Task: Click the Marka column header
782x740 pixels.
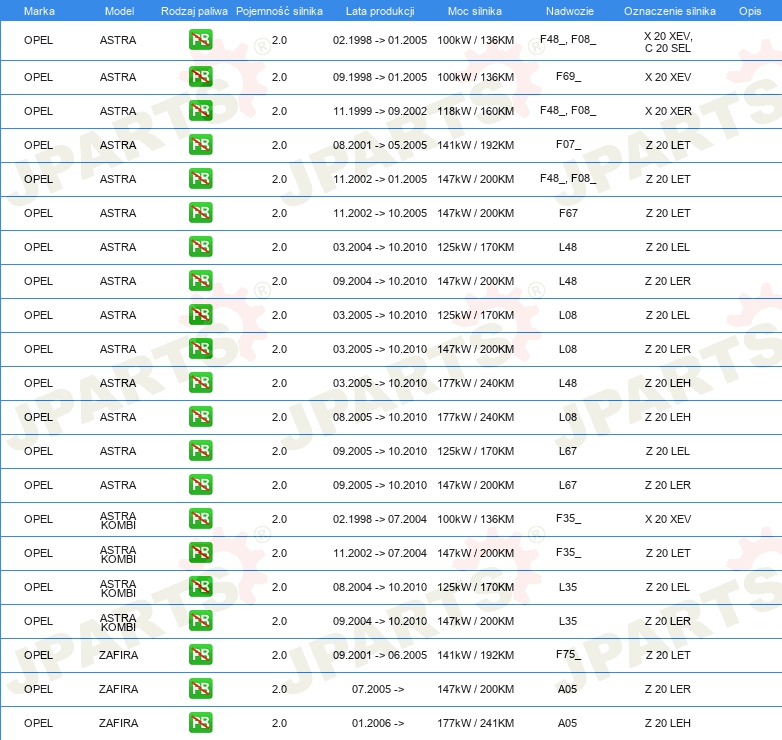Action: coord(39,11)
